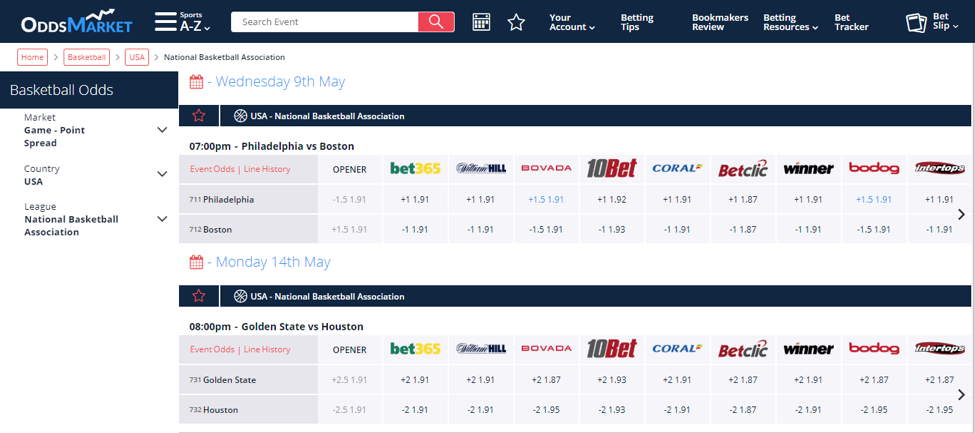Open the Bet Slip dropdown label

[946, 21]
